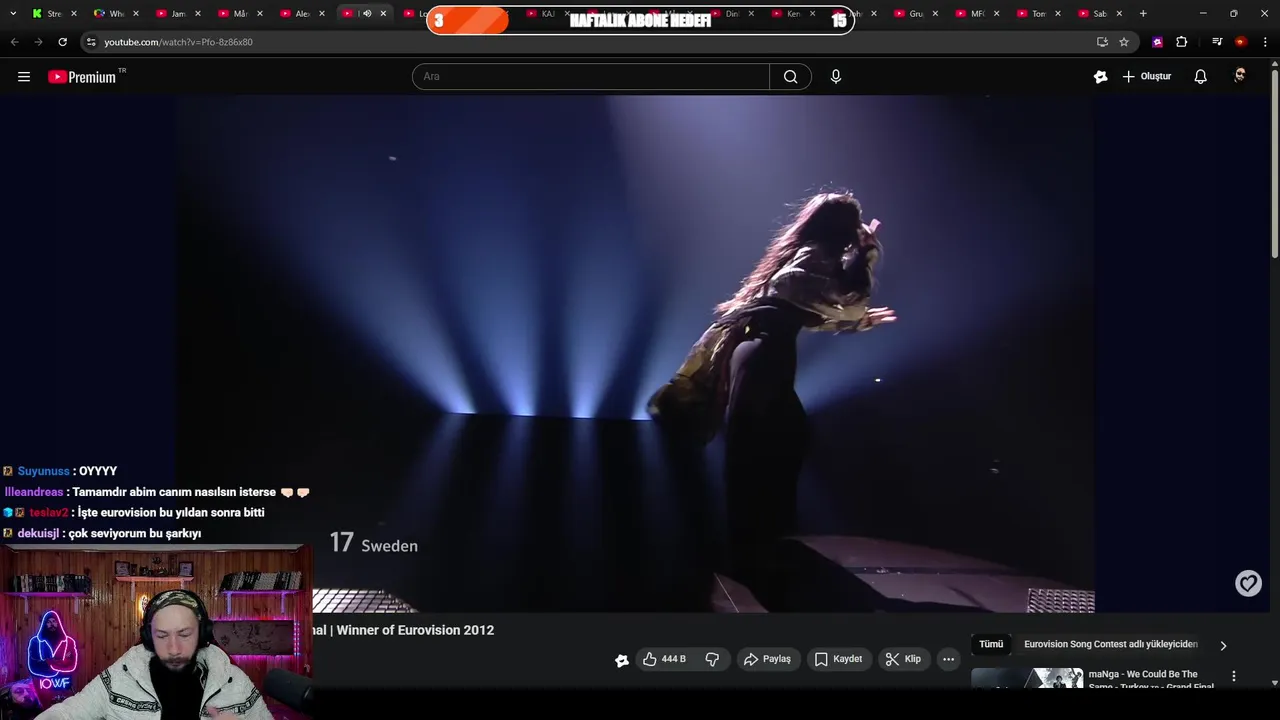Click chat username Illeandreas
Image resolution: width=1280 pixels, height=720 pixels.
coord(34,492)
